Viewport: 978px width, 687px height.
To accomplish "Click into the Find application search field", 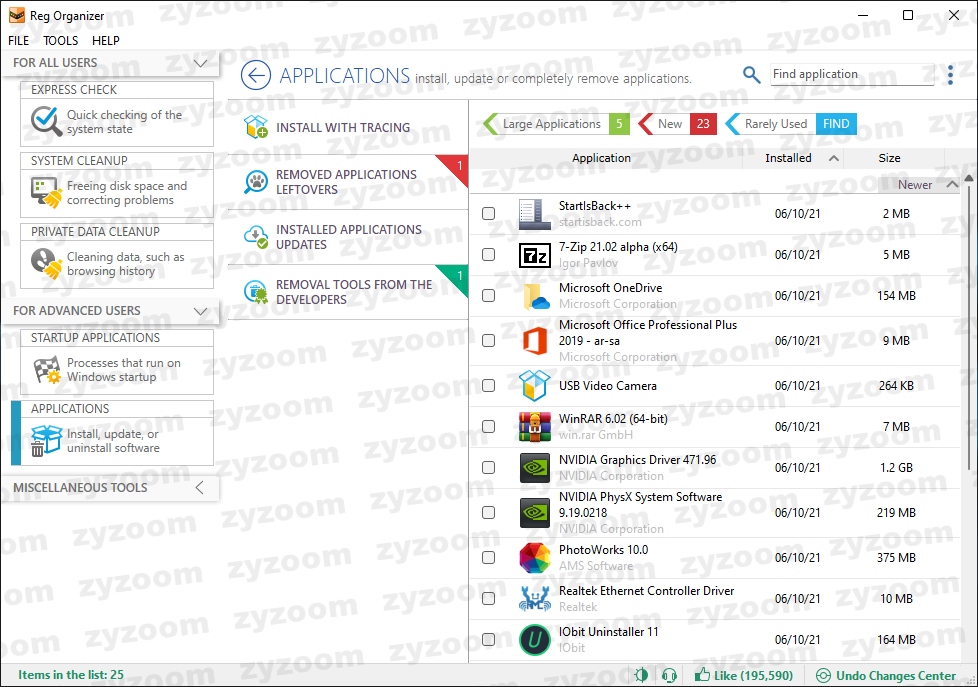I will (852, 74).
